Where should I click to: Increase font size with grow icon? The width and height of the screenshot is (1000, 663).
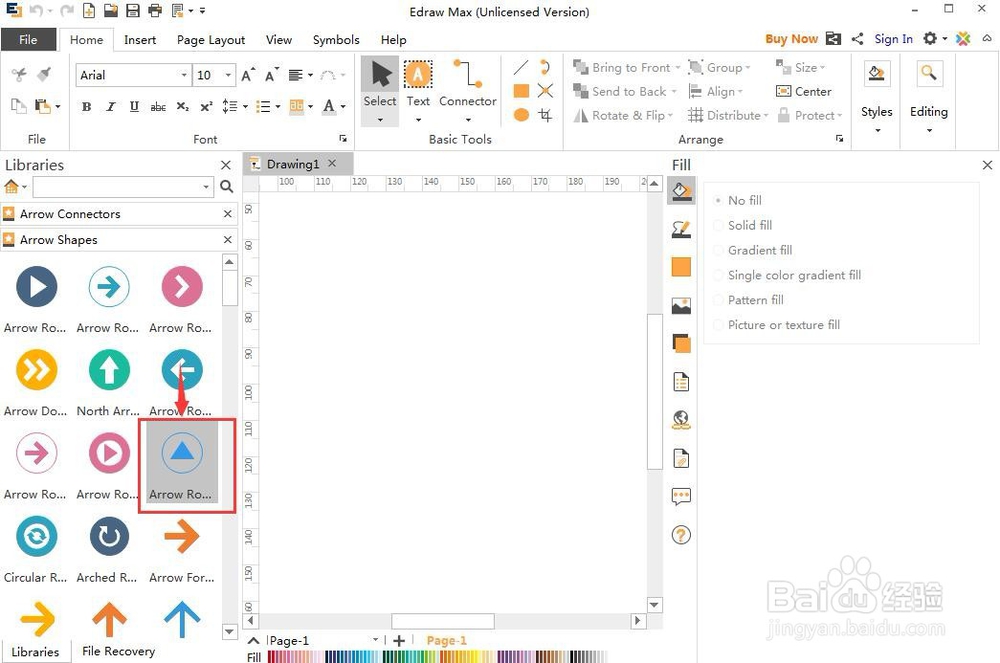click(248, 75)
